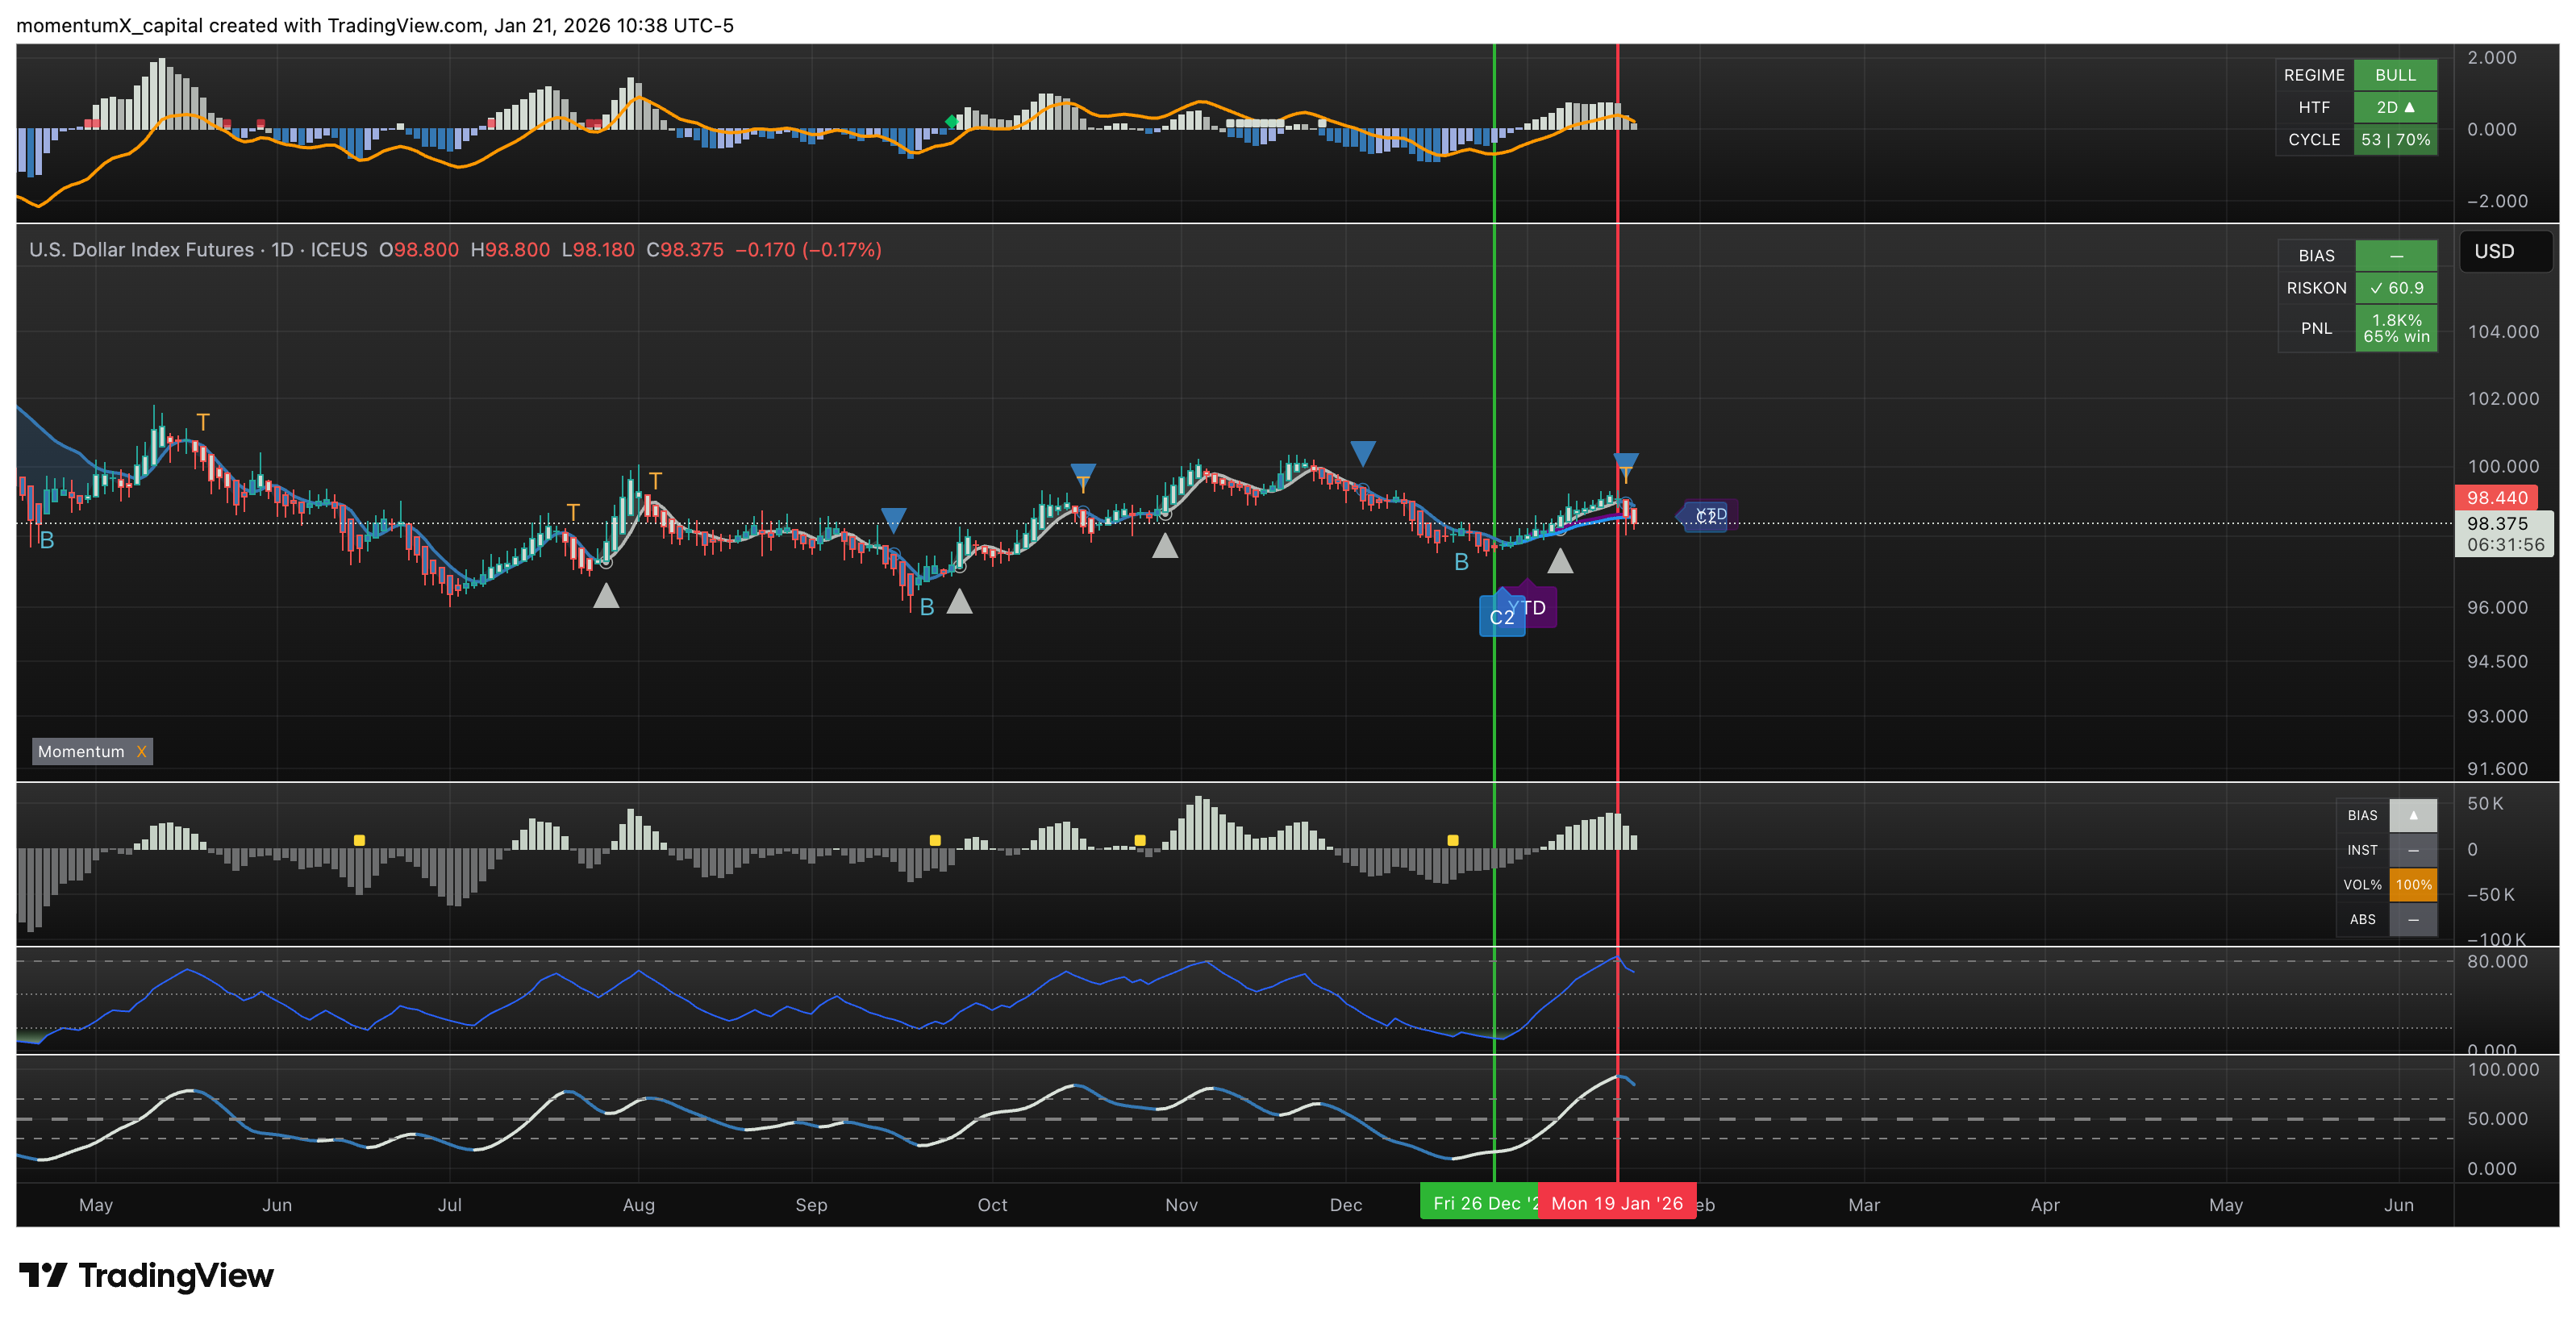Click the U.S. Dollar Index Futures title
The height and width of the screenshot is (1324, 2576).
(141, 249)
